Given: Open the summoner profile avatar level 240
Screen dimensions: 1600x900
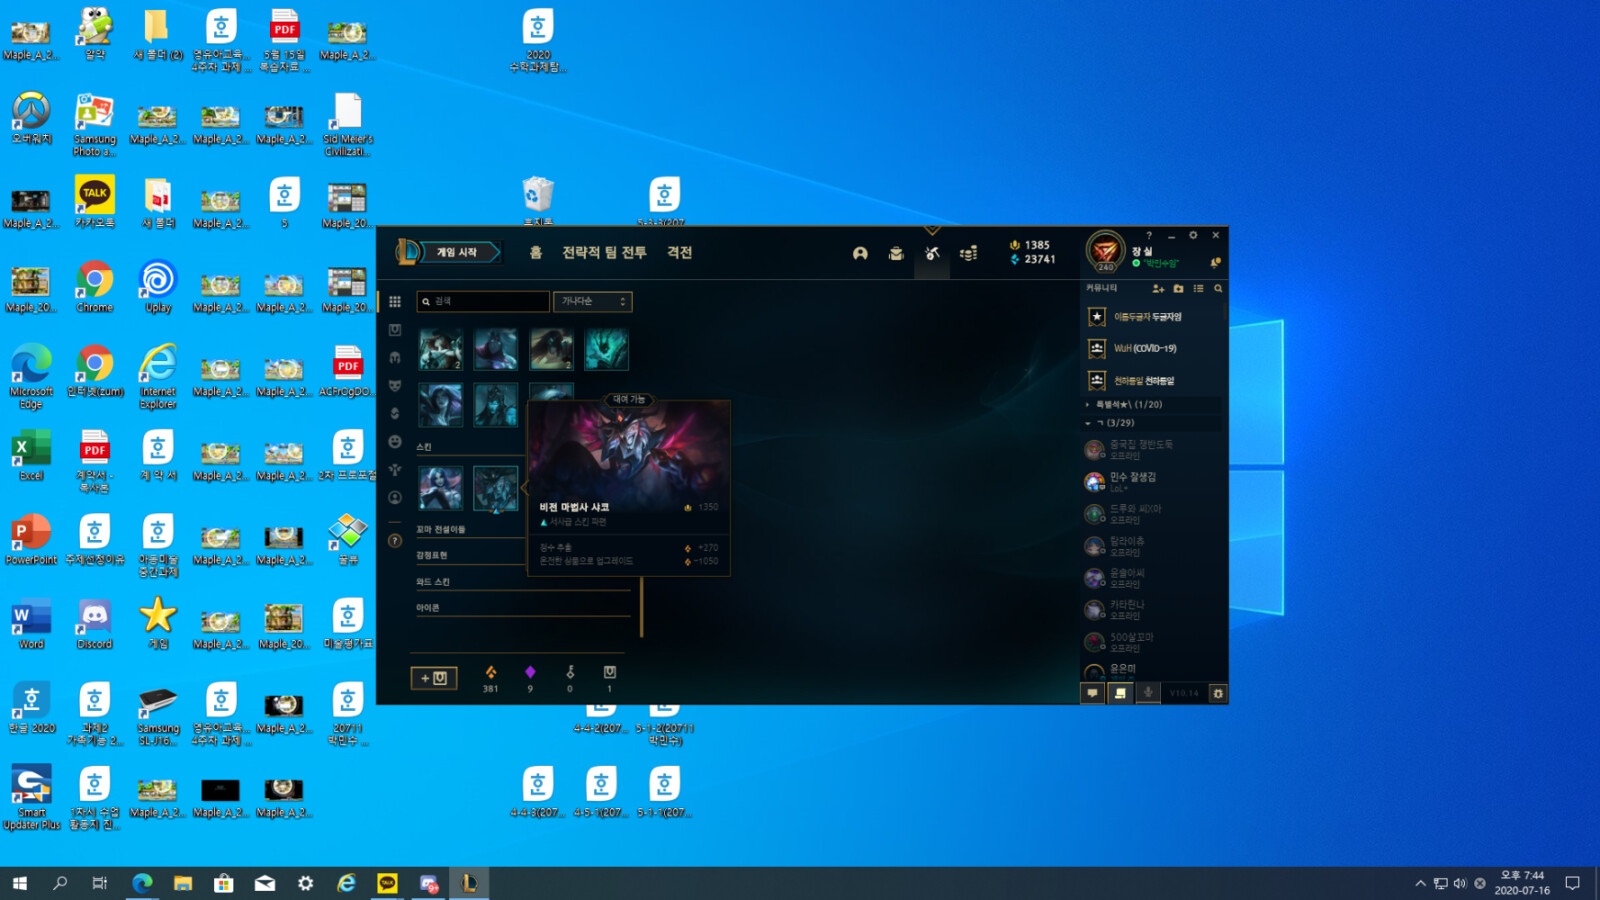Looking at the screenshot, I should point(1105,251).
